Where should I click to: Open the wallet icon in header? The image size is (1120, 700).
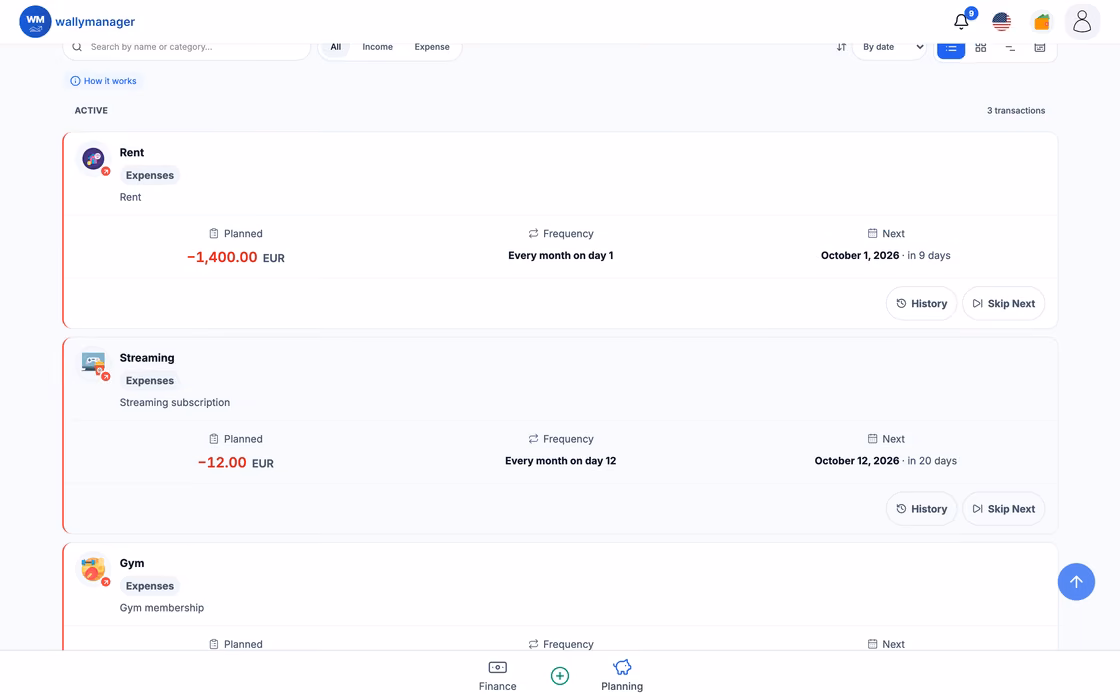point(1042,21)
